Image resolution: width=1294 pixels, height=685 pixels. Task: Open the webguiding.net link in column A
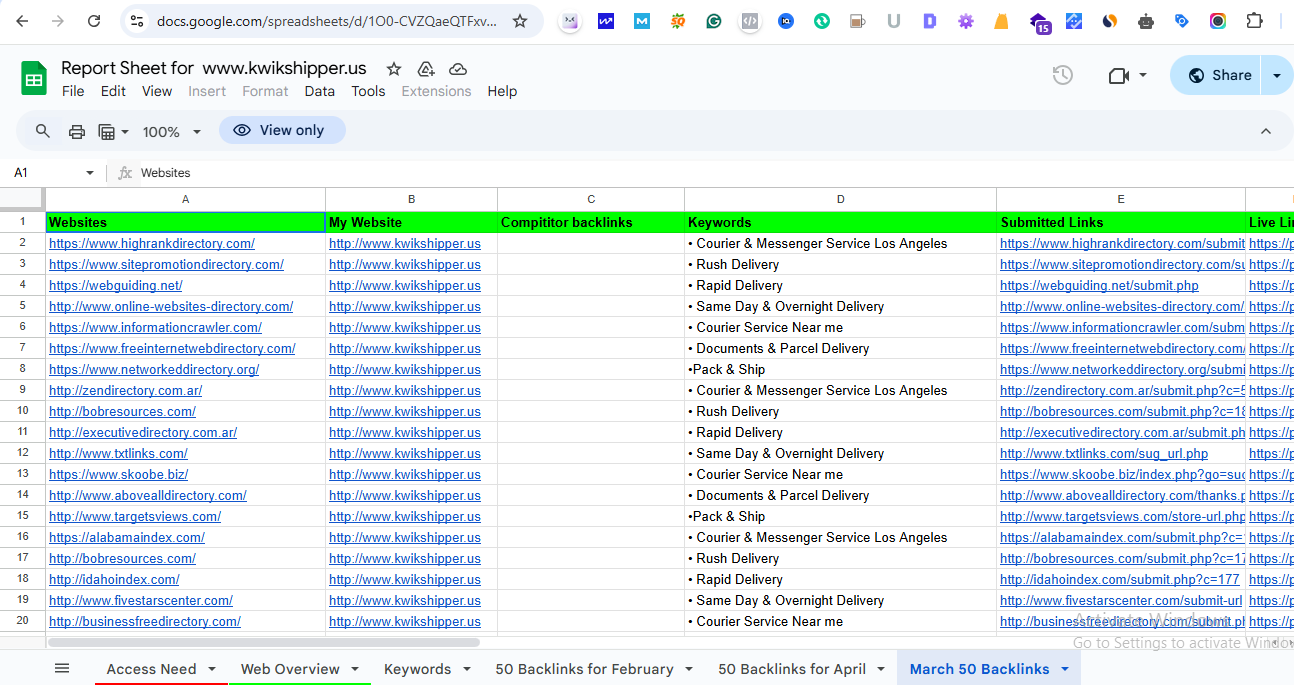tap(116, 285)
